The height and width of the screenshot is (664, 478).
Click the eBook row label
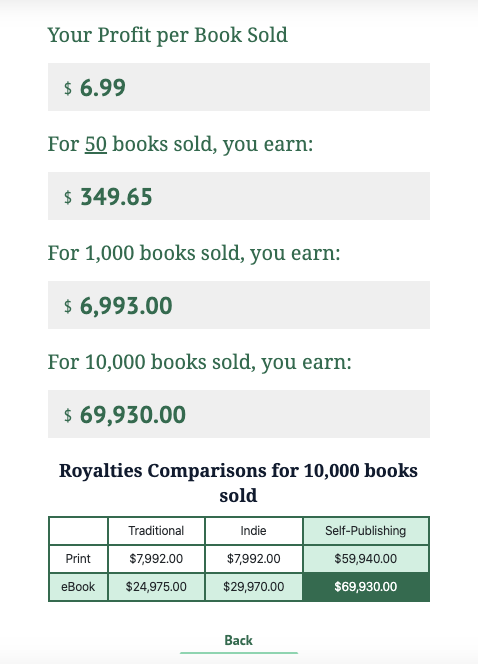tap(78, 587)
